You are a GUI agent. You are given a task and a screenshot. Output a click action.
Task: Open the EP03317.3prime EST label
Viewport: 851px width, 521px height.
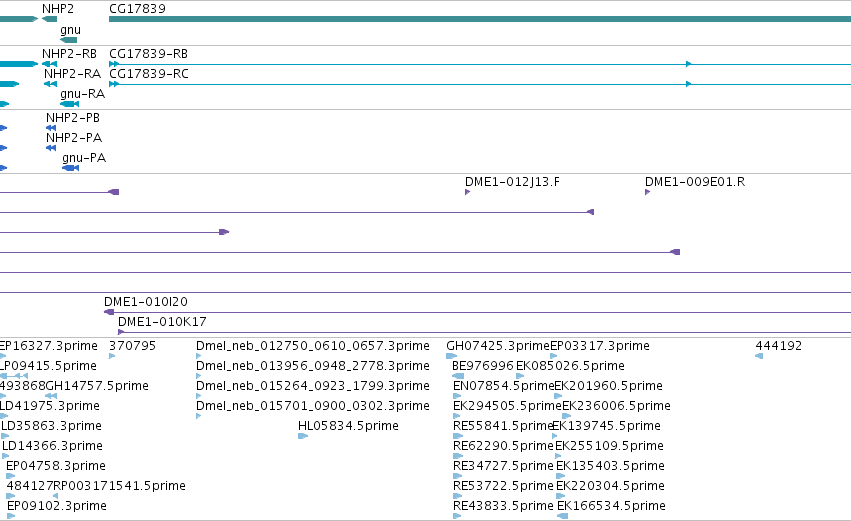click(x=600, y=346)
